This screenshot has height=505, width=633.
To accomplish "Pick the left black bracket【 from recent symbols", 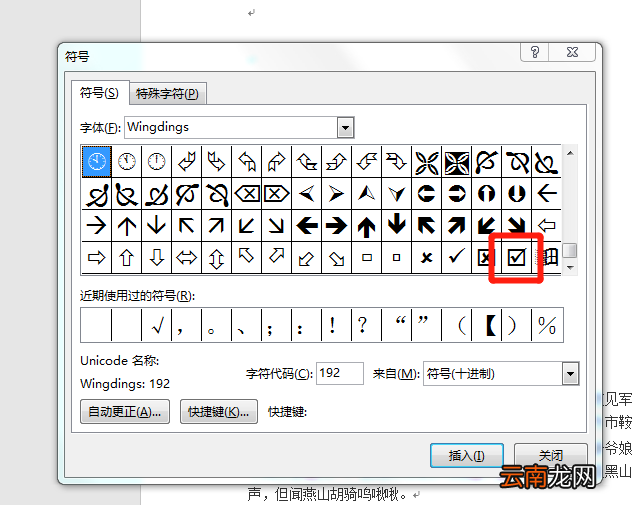I will [x=486, y=325].
